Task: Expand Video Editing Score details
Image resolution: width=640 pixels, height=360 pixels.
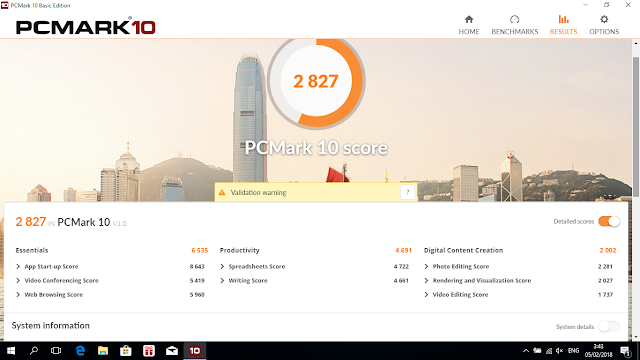Action: pos(426,295)
